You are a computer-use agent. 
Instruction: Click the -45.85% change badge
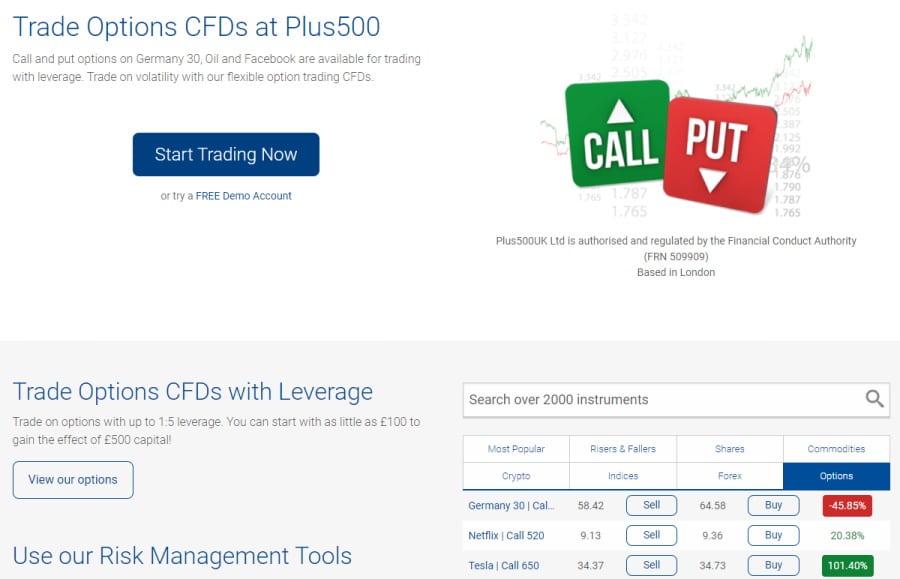click(x=847, y=506)
